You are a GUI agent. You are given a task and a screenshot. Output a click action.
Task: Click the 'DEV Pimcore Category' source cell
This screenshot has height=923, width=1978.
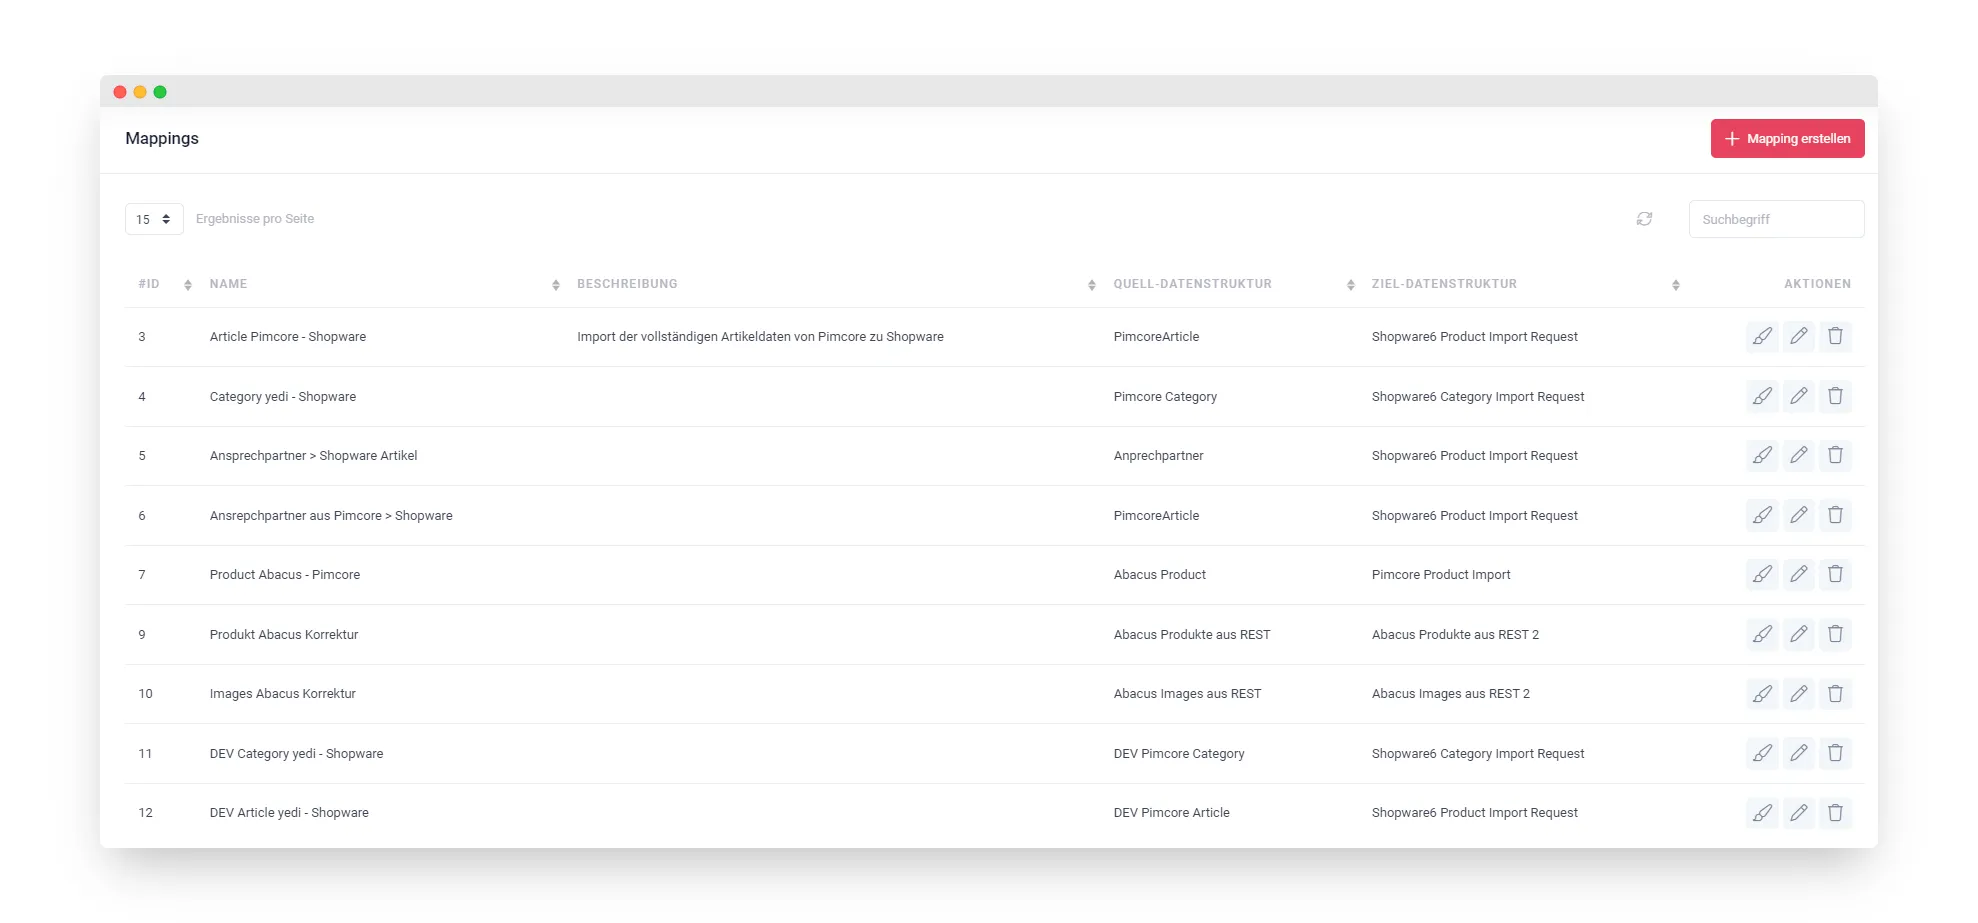[x=1179, y=754]
